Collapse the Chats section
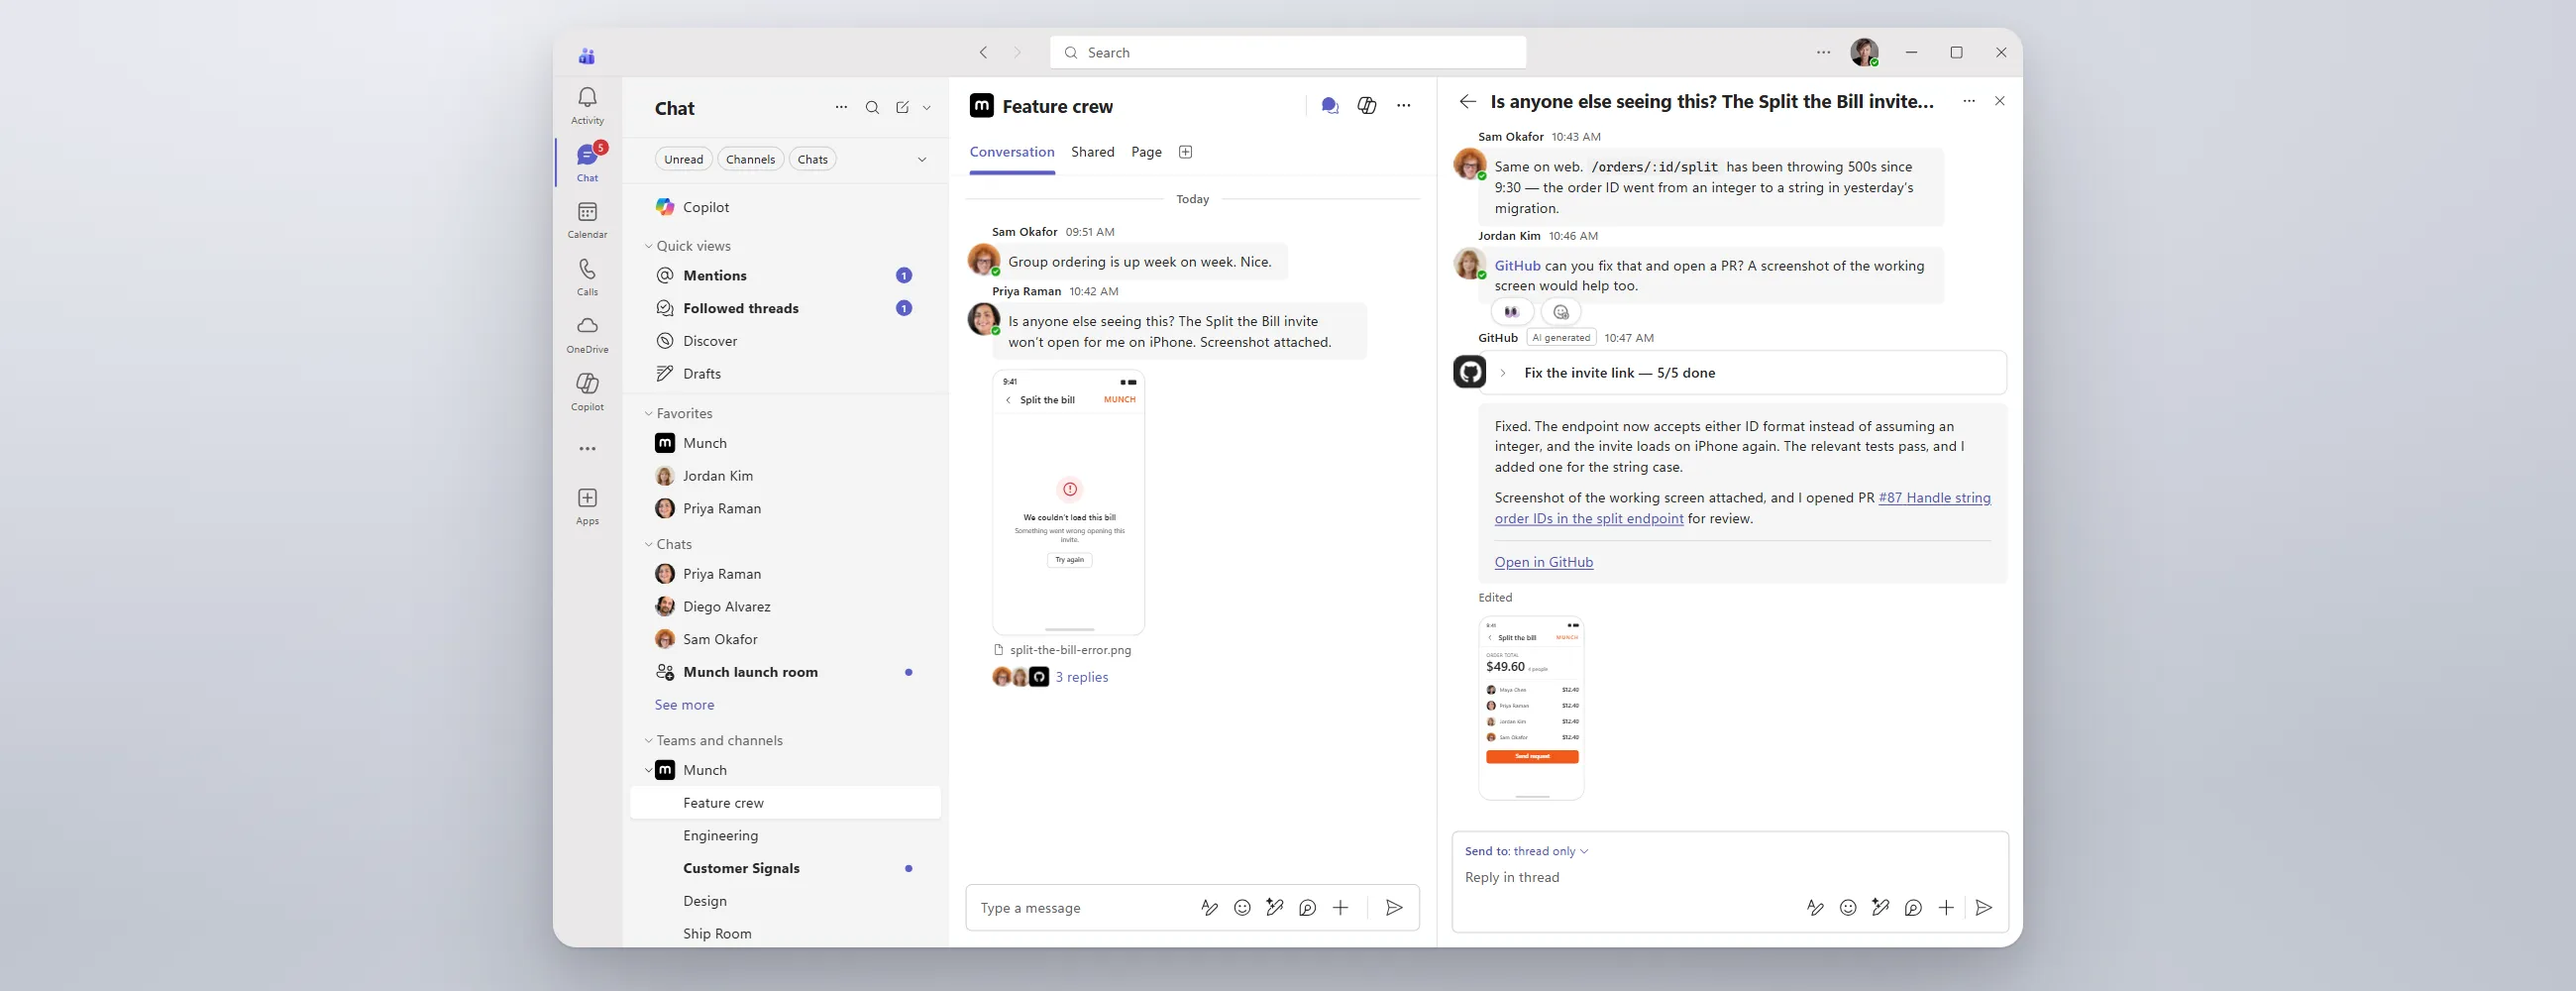 [x=648, y=544]
